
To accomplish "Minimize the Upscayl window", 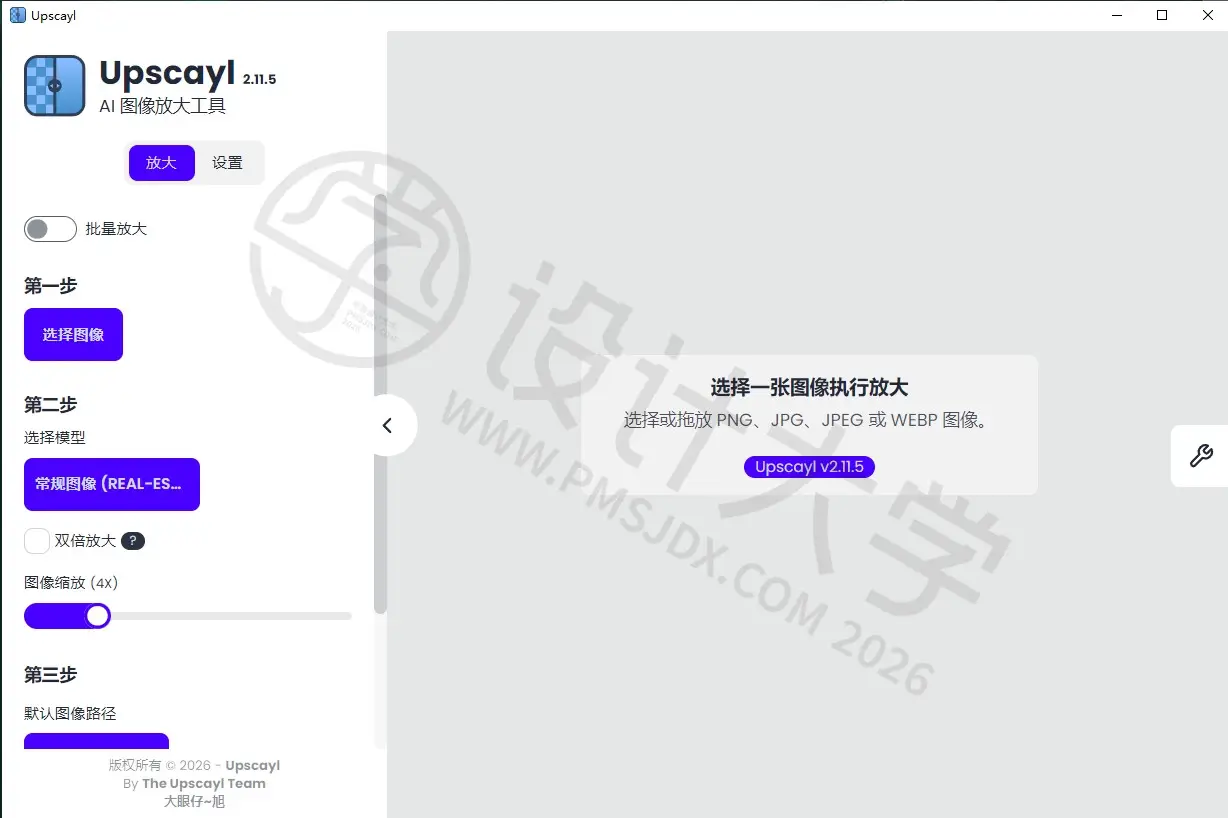I will point(1116,15).
